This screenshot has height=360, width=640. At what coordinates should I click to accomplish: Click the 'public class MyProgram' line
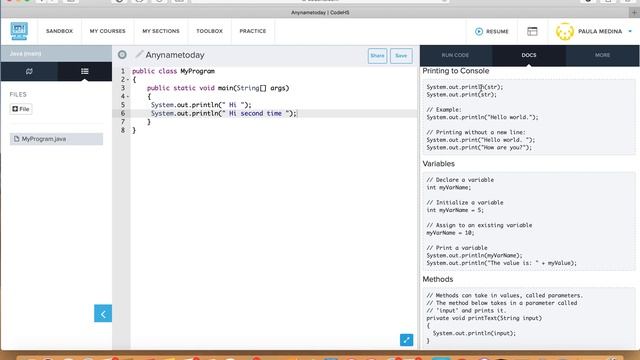[173, 71]
